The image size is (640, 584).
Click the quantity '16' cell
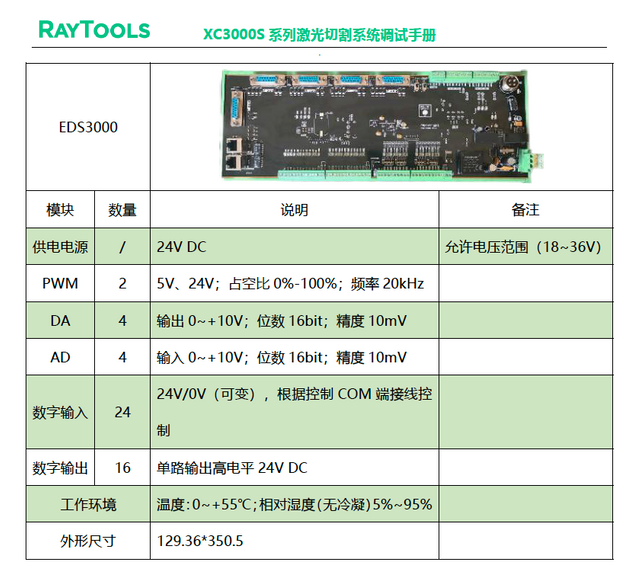tap(122, 468)
